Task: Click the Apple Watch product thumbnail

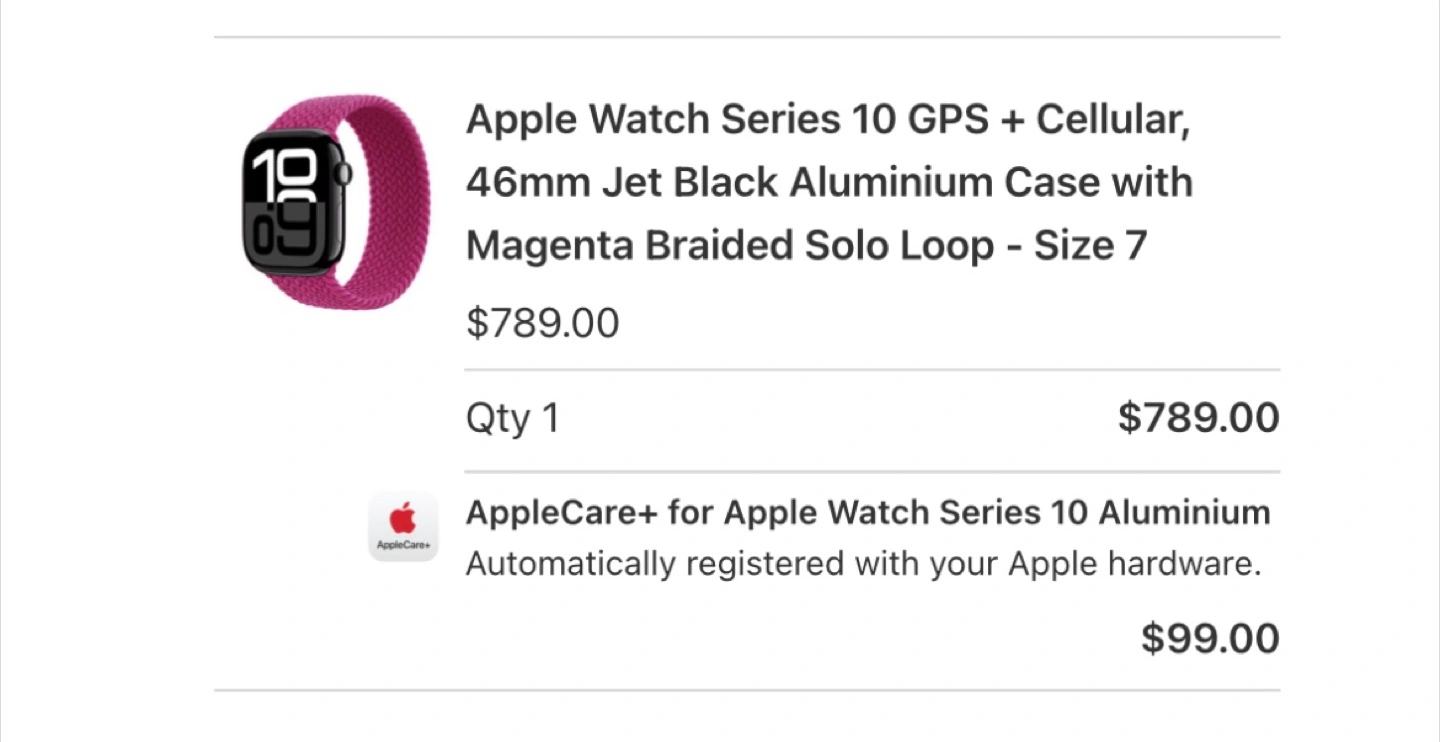Action: tap(335, 201)
